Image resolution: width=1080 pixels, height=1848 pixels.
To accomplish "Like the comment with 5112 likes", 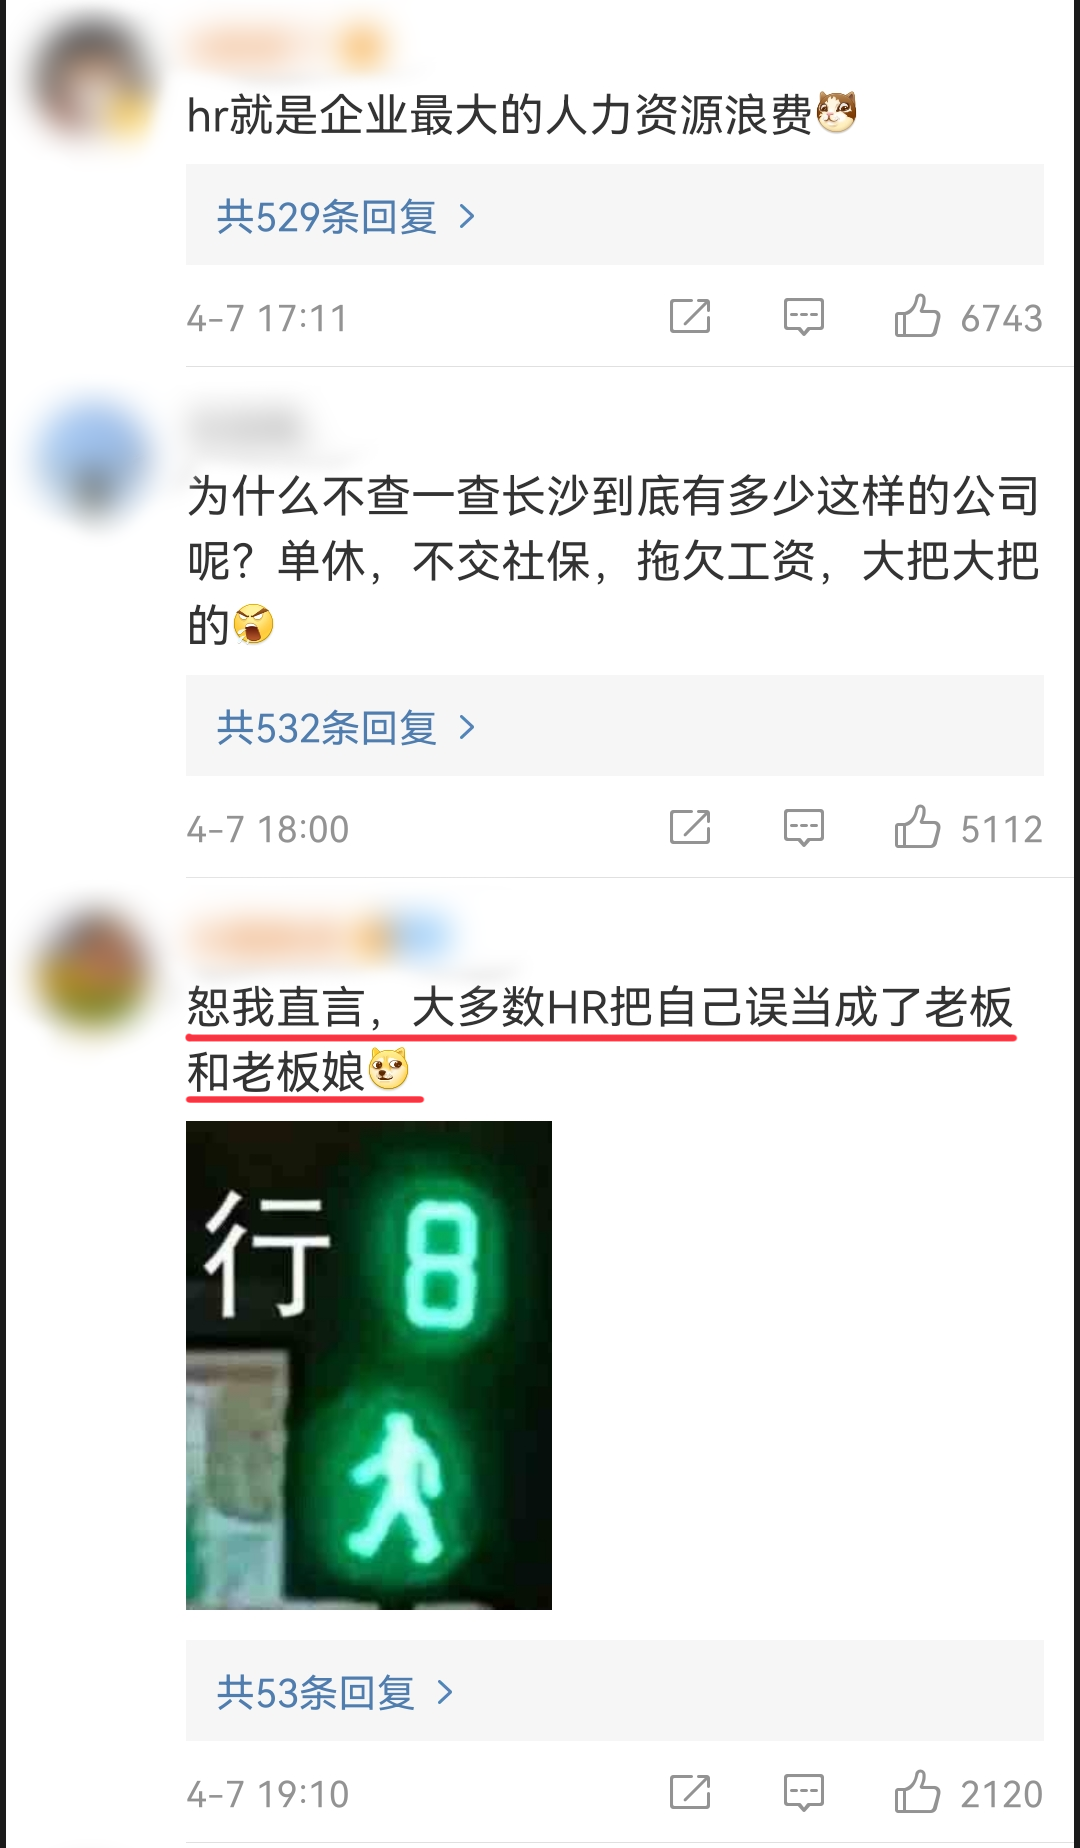I will 917,827.
